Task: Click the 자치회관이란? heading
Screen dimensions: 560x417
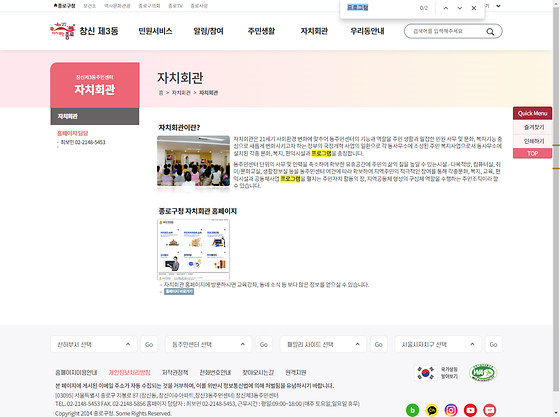Action: (179, 127)
